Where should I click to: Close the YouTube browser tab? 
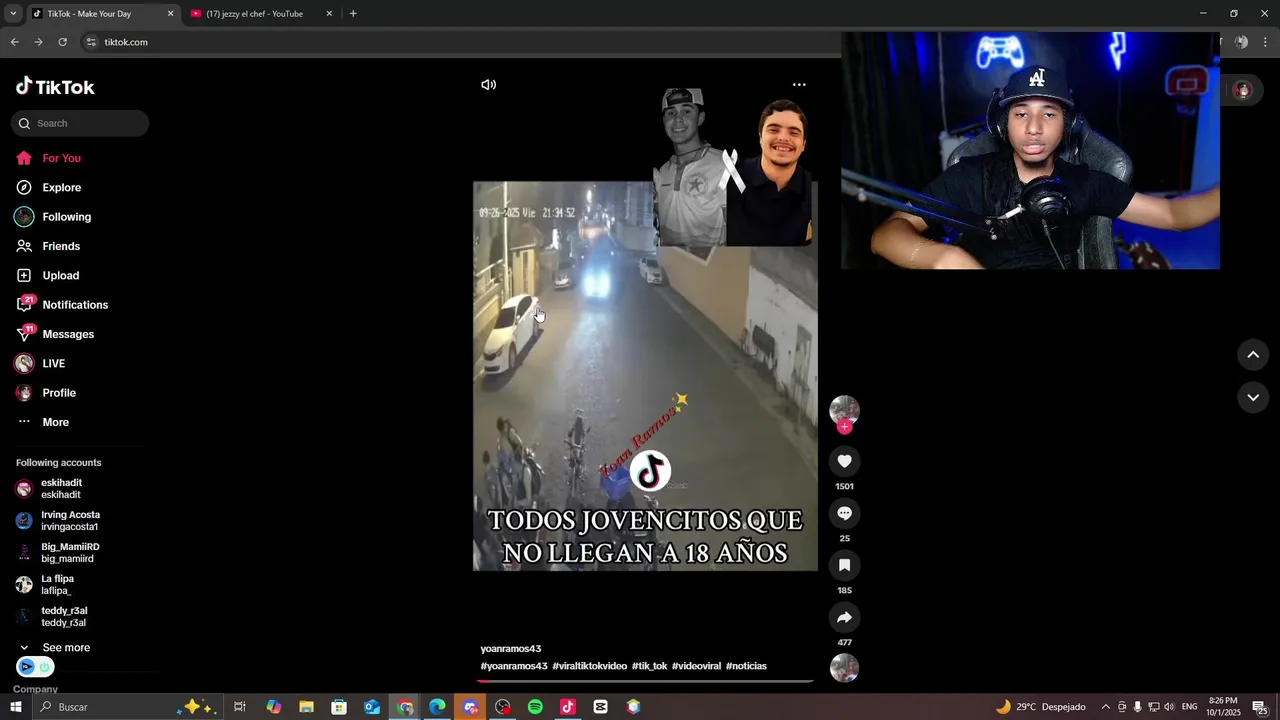pos(329,14)
